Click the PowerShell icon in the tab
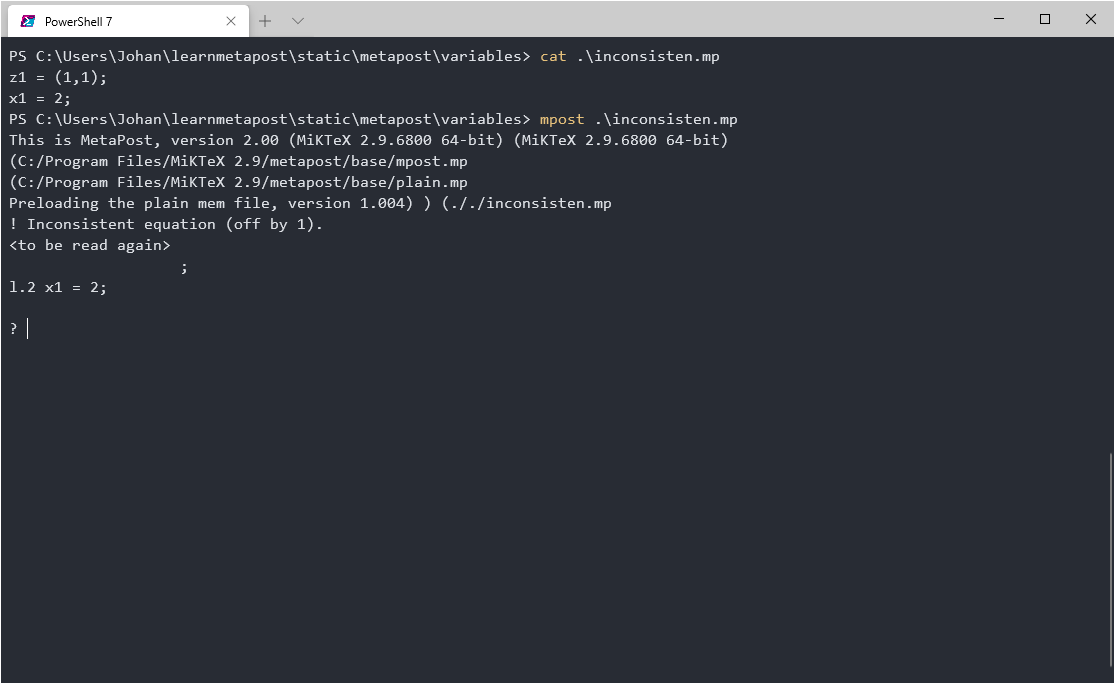This screenshot has width=1115, height=684. [28, 21]
